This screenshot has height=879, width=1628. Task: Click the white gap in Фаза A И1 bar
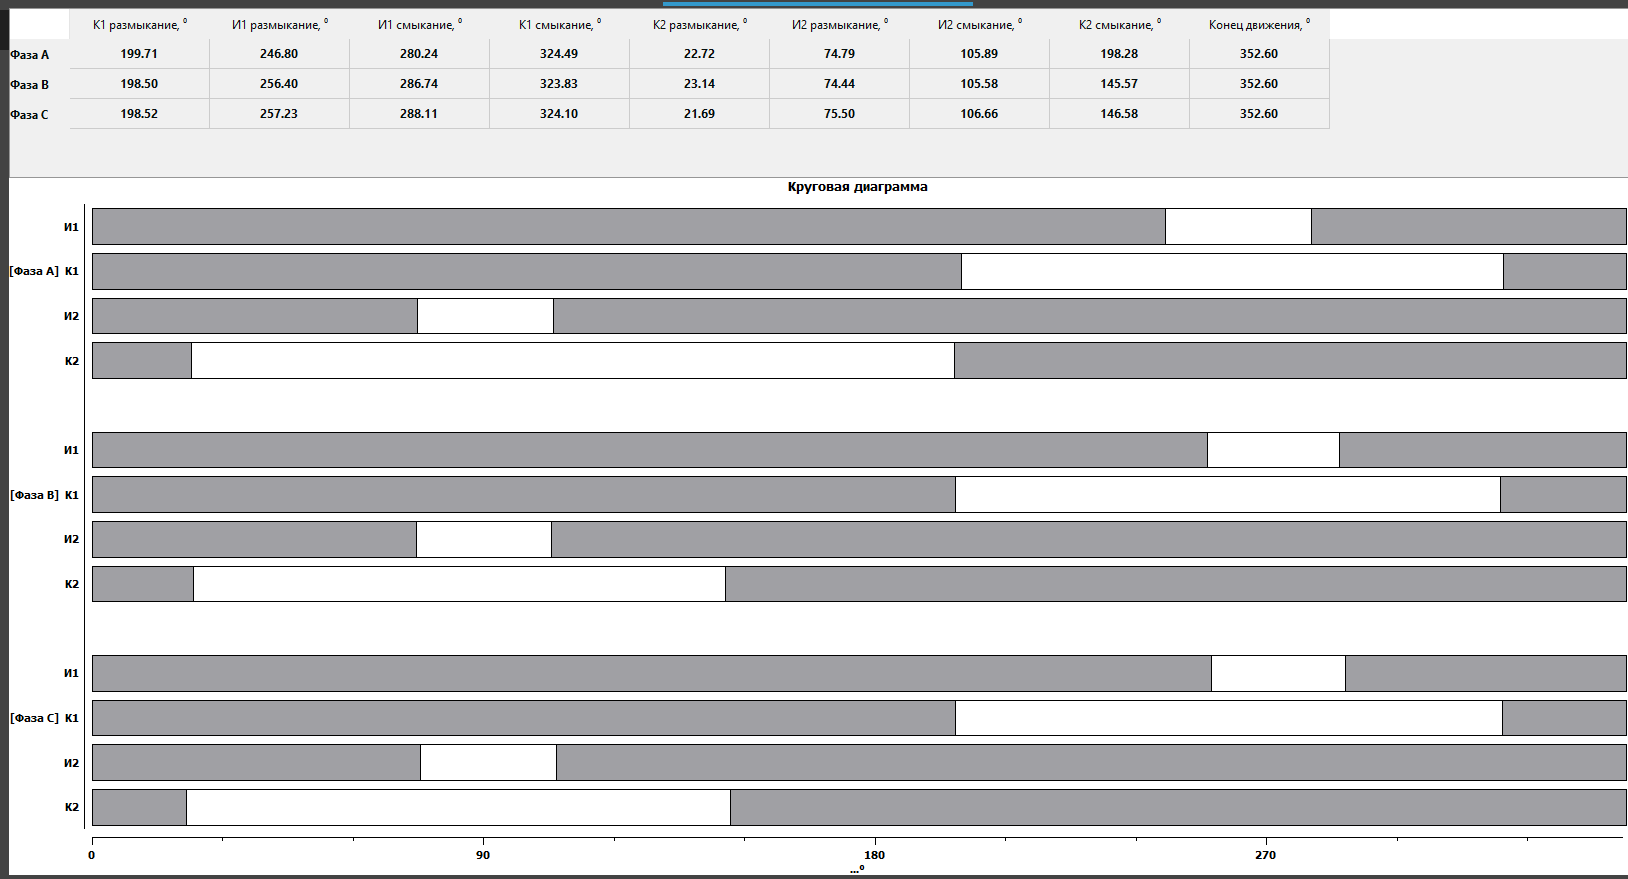[x=1238, y=227]
